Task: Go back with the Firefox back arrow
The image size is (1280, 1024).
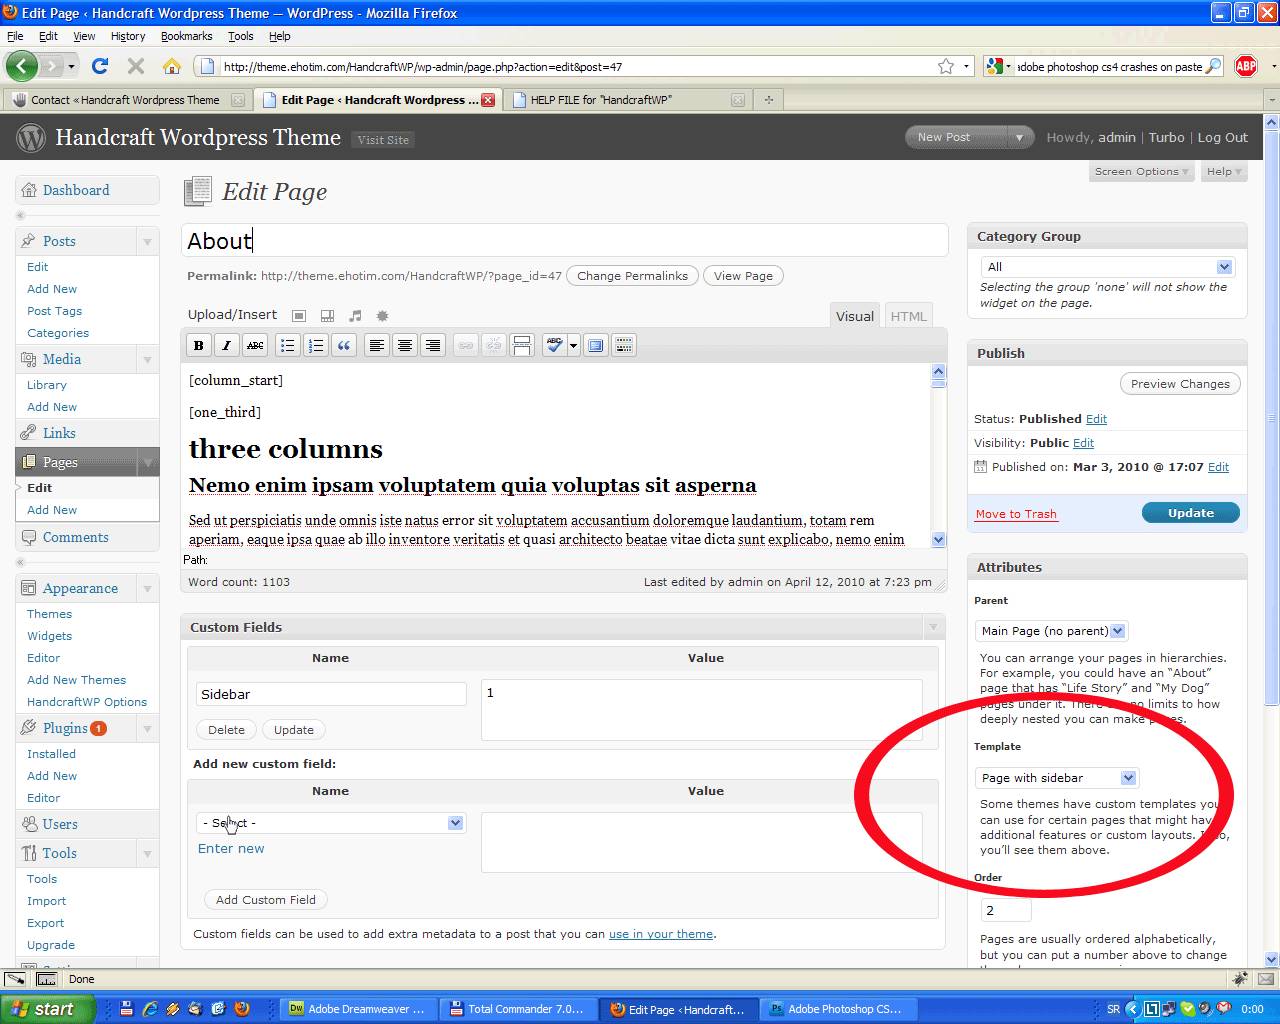Action: (22, 66)
